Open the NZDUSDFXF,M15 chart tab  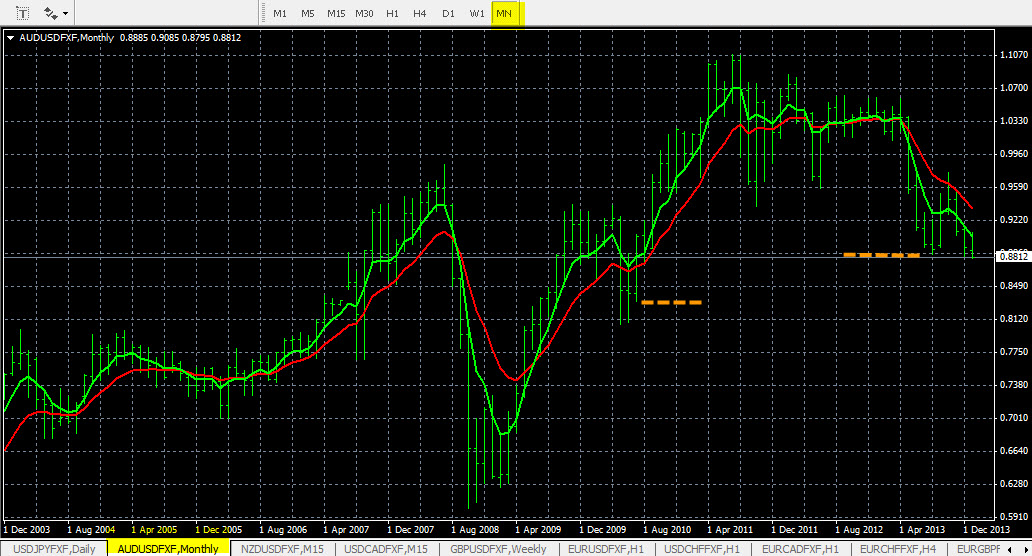[x=282, y=549]
